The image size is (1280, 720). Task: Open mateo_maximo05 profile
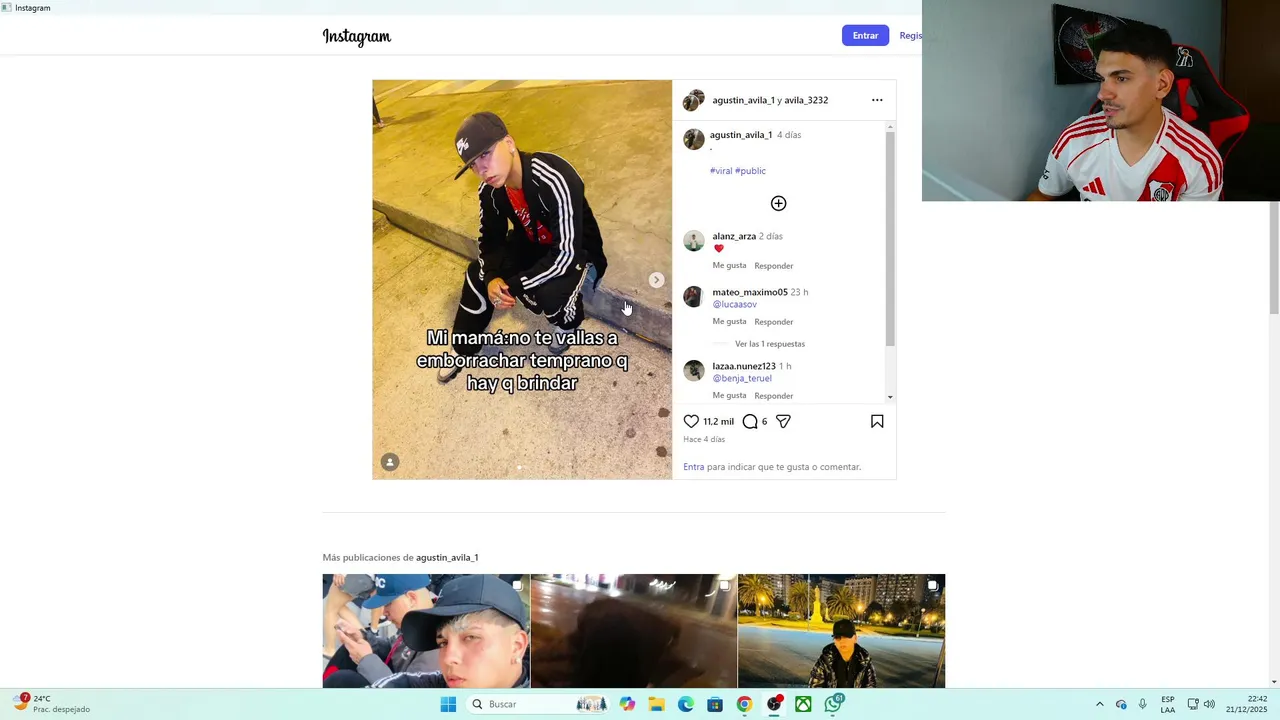click(750, 292)
